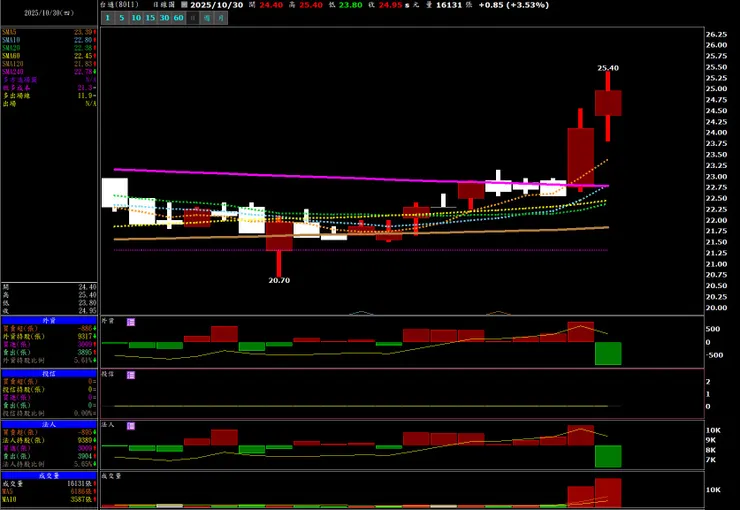Click the SMA60 indicator row
This screenshot has height=510, width=740.
(49, 56)
